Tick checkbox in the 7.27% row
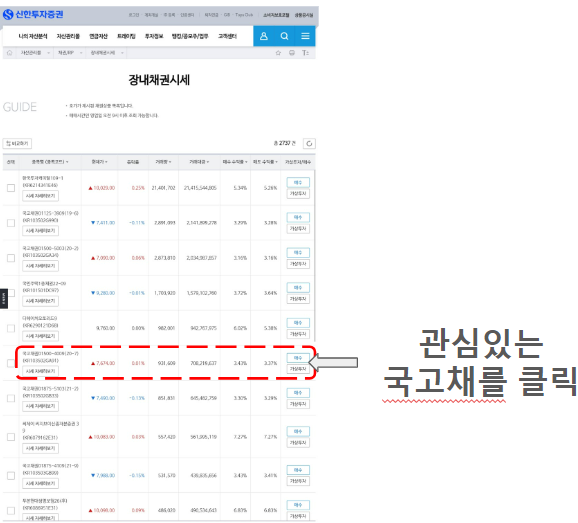The image size is (578, 523). point(11,437)
